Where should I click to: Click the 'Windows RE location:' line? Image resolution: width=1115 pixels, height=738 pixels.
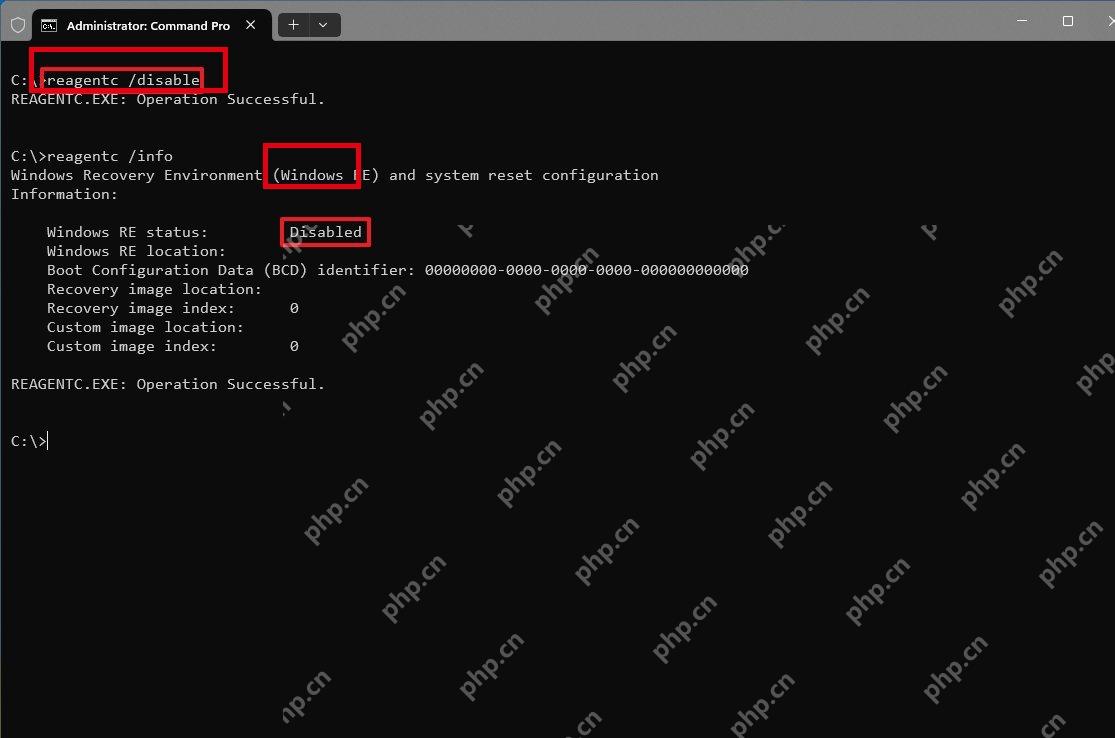click(x=136, y=251)
